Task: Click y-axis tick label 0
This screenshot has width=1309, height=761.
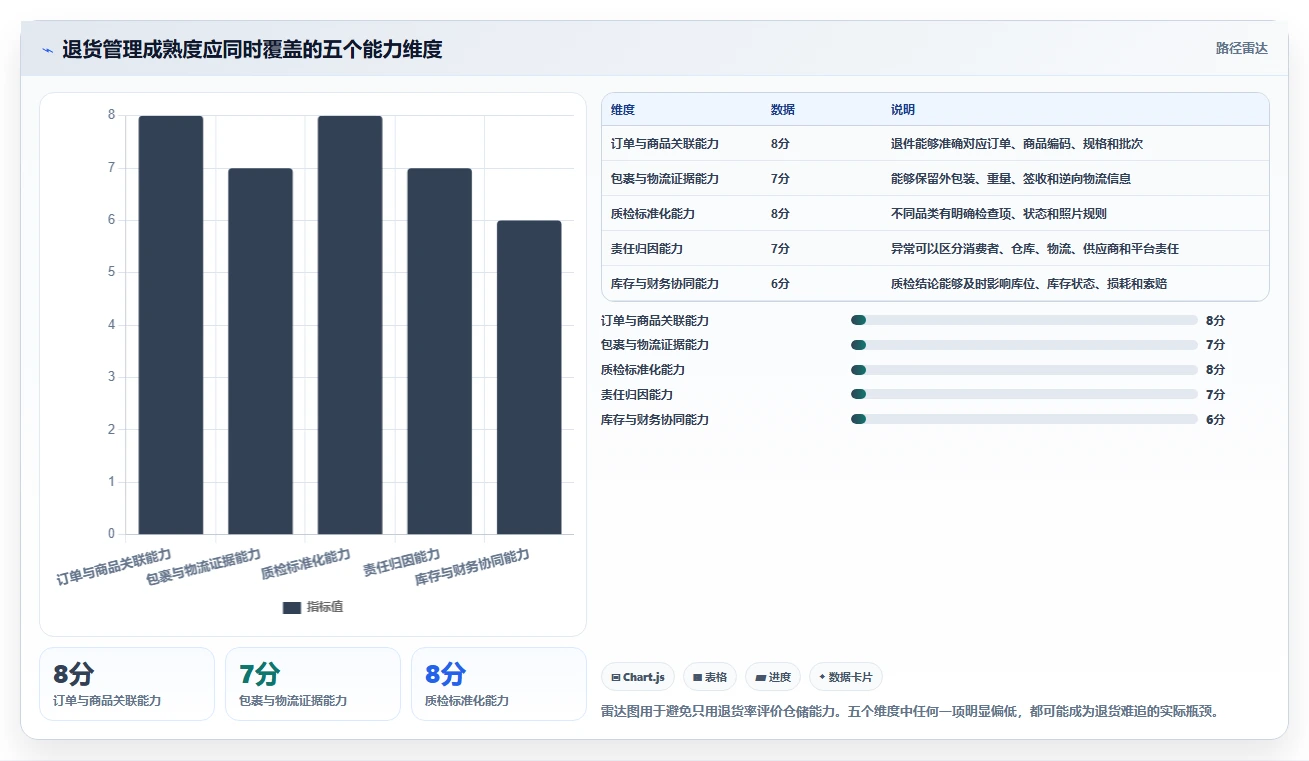Action: (x=111, y=534)
